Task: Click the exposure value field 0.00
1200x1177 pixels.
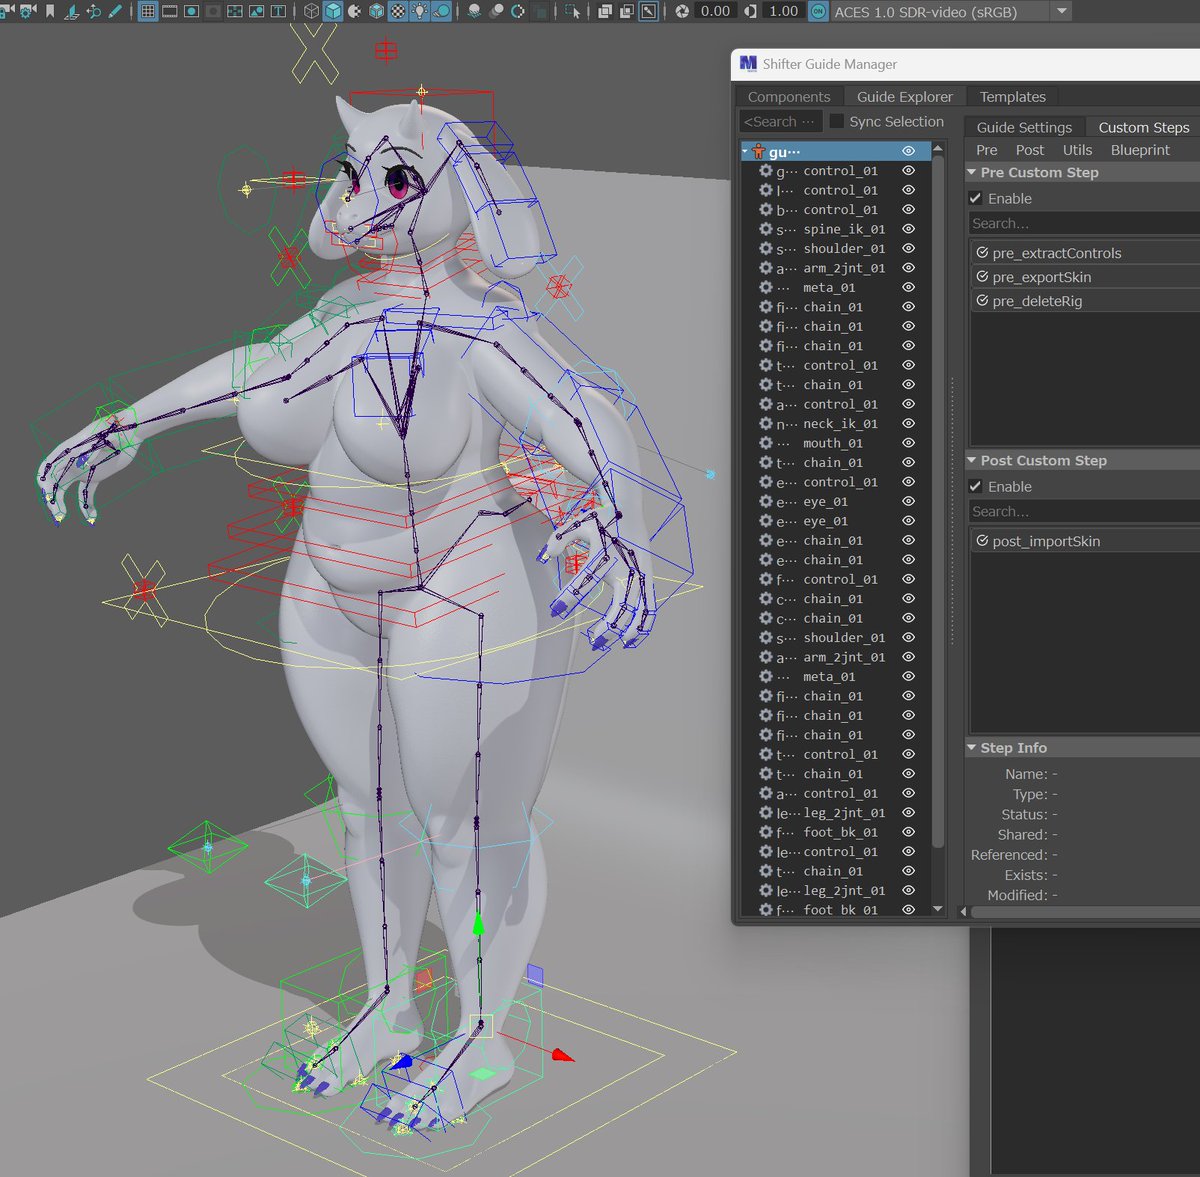Action: pyautogui.click(x=715, y=11)
